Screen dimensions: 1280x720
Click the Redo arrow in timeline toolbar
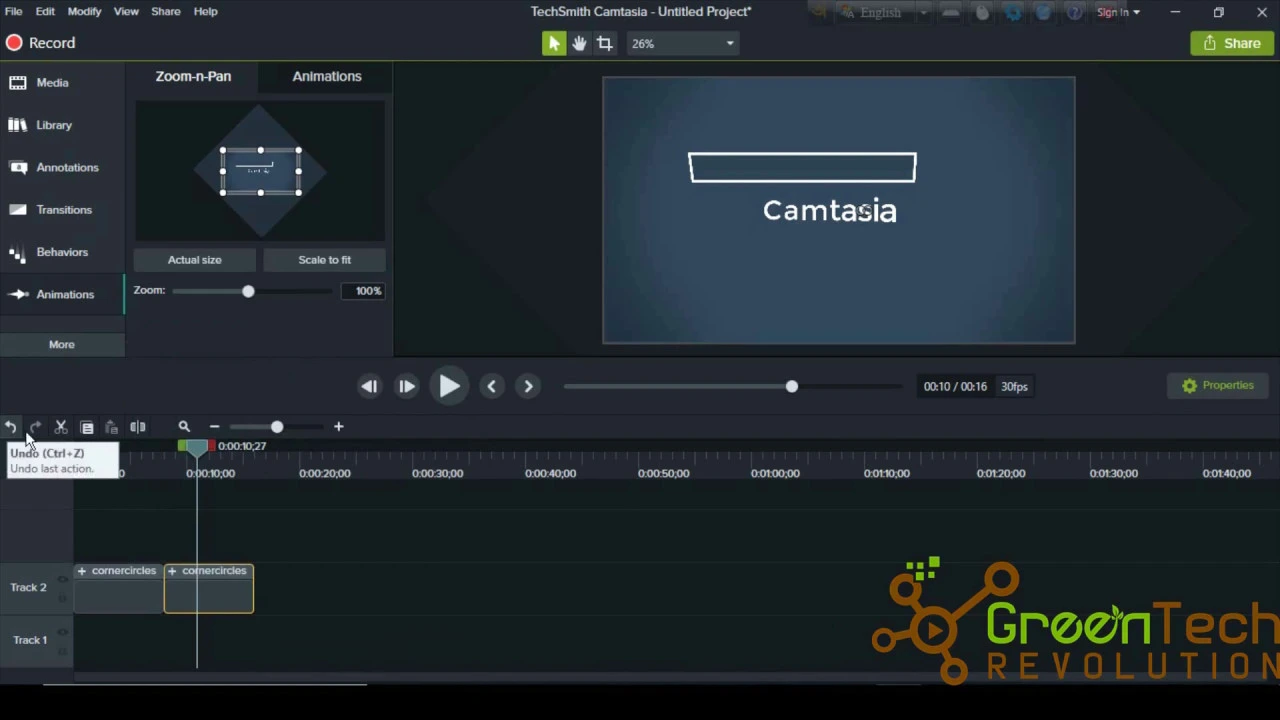coord(35,427)
